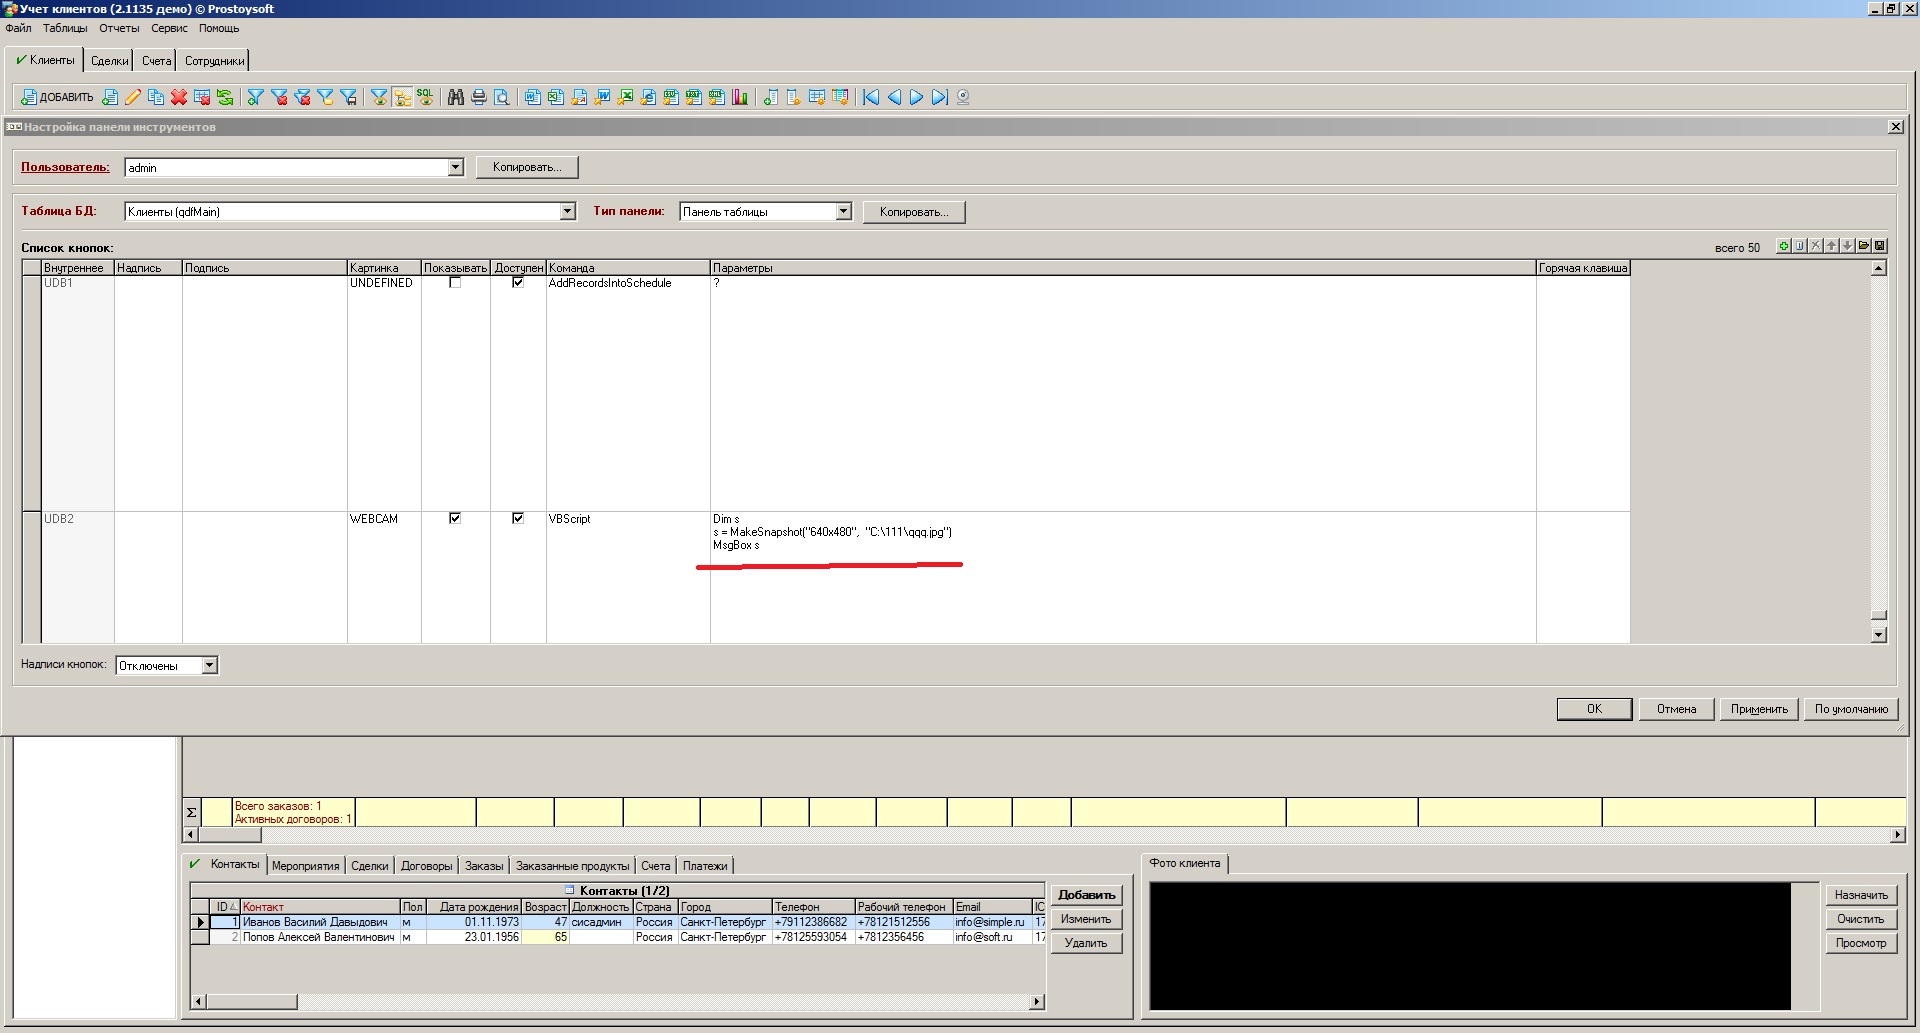
Task: Toggle the Доступен checkbox for UDB2
Action: pyautogui.click(x=518, y=518)
